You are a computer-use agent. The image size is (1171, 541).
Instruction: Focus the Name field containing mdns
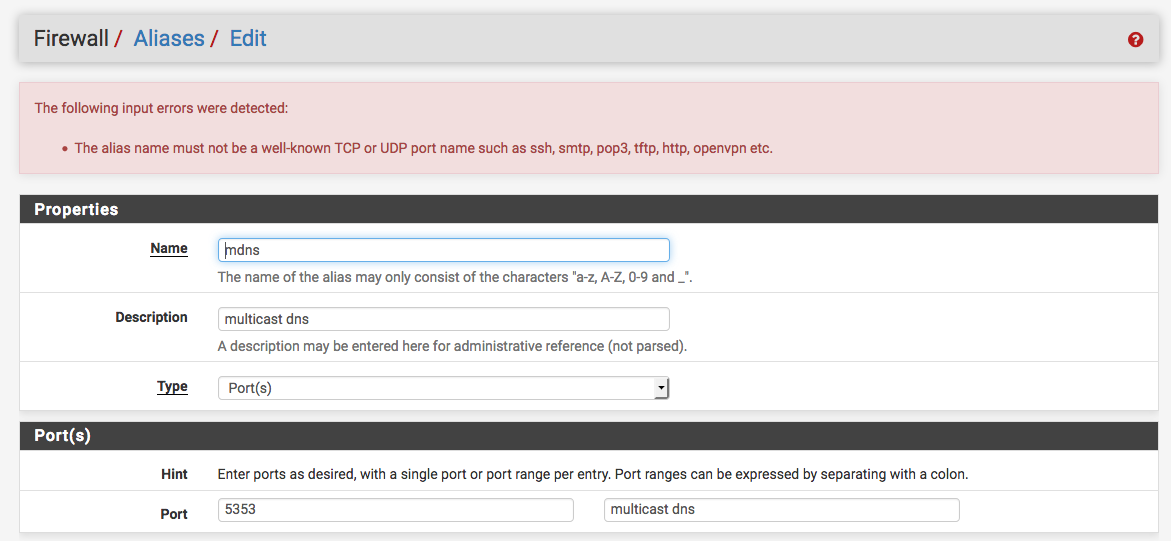(444, 250)
